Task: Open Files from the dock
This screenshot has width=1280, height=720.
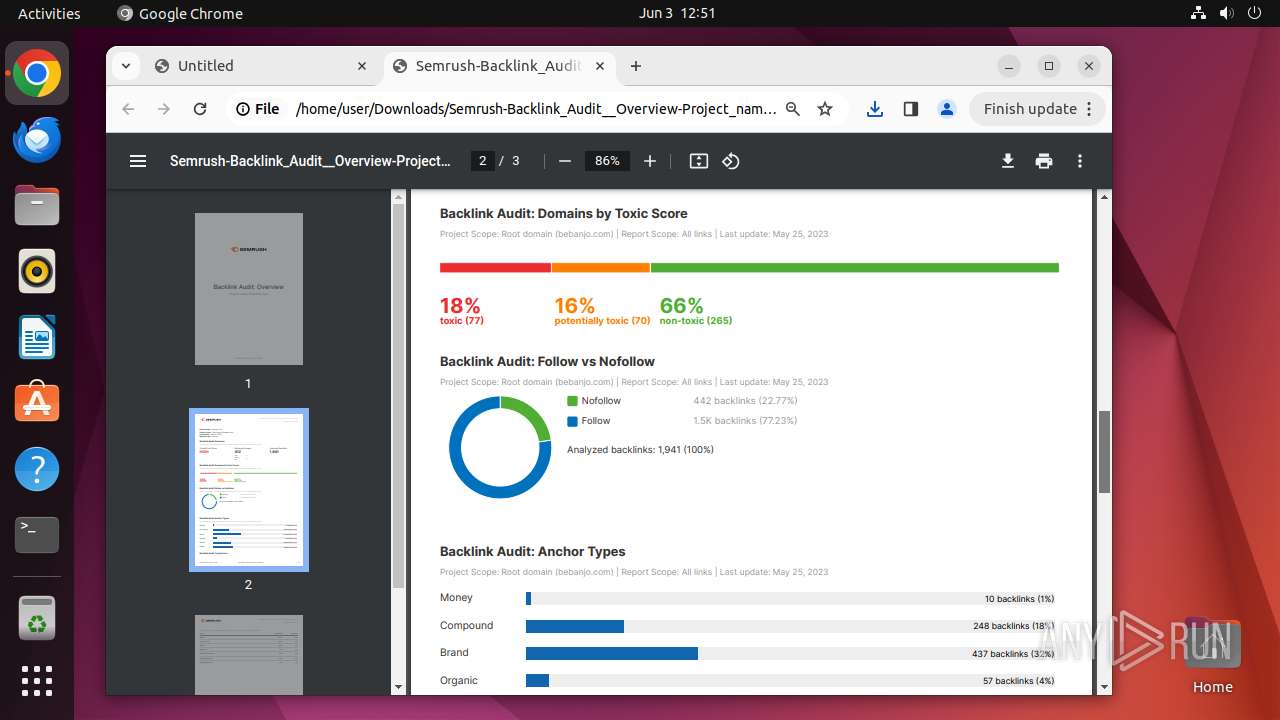Action: click(37, 206)
